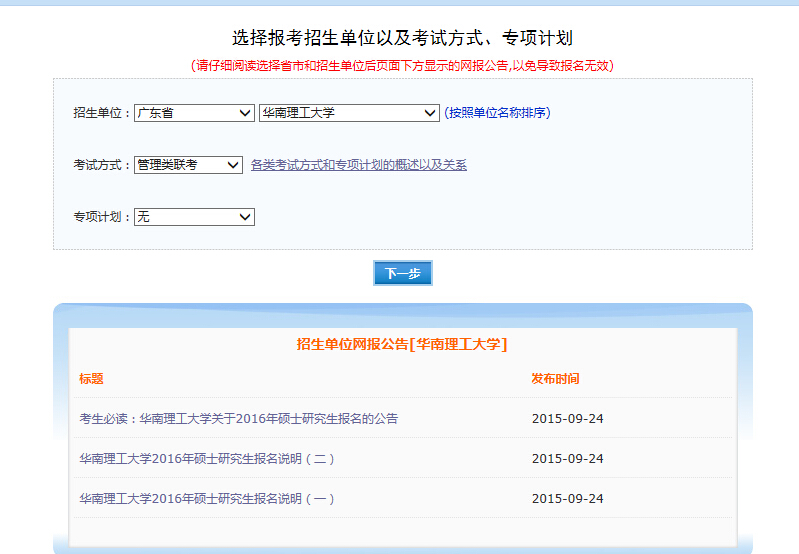Click the page title 选择报考招生单位以及考试方式、专项计划
799x554 pixels.
[402, 38]
